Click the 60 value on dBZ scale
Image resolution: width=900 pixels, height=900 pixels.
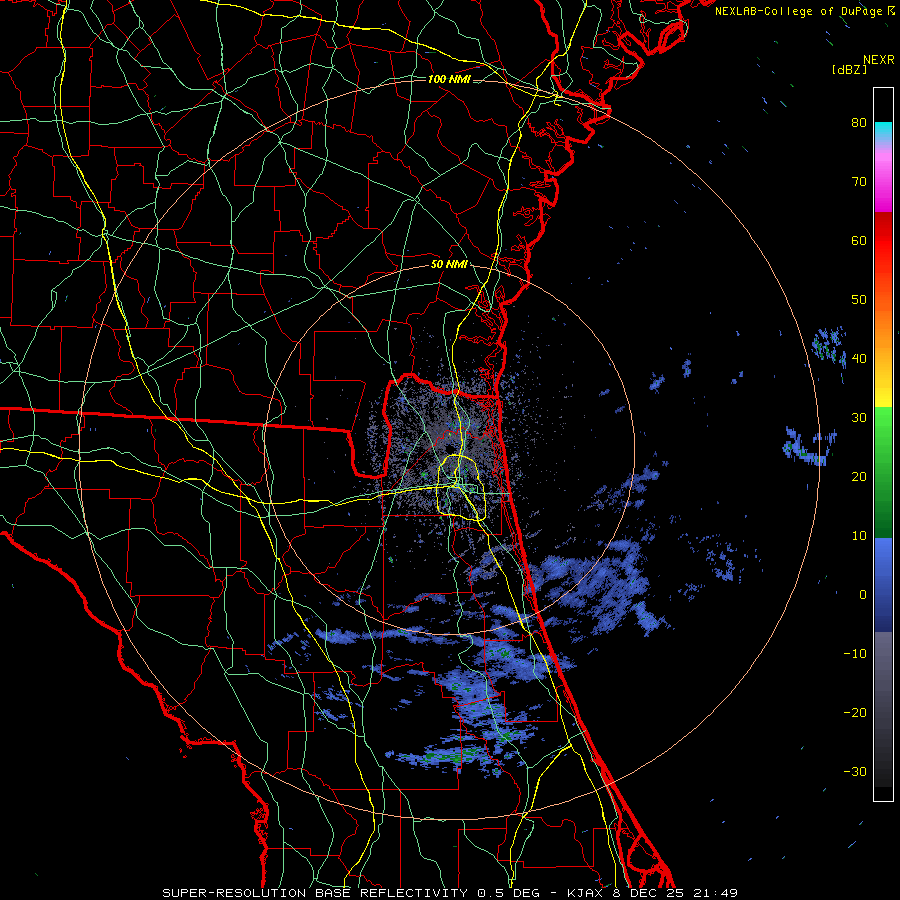[859, 240]
